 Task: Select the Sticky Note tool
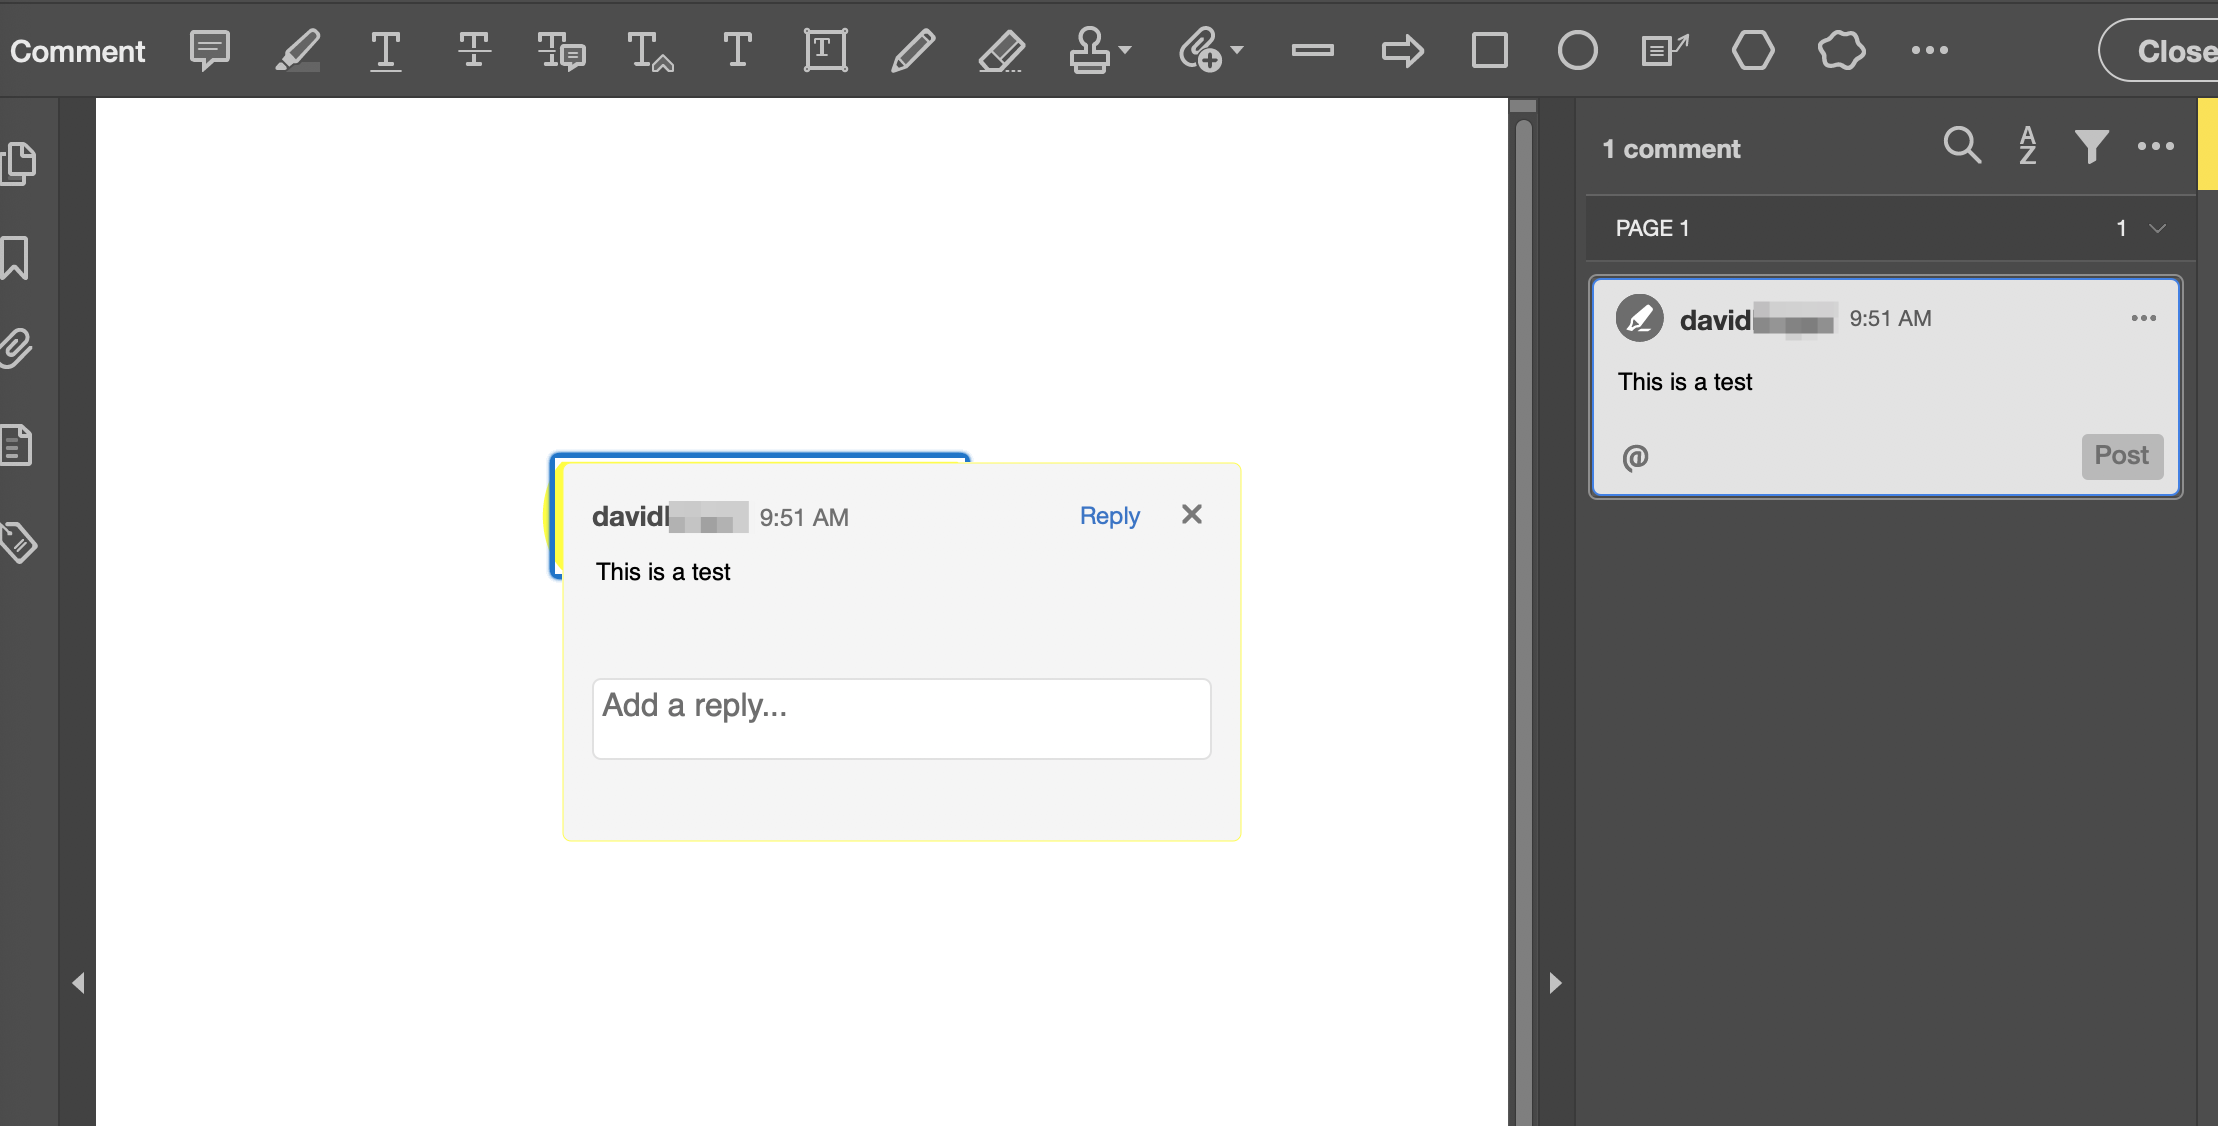tap(208, 50)
